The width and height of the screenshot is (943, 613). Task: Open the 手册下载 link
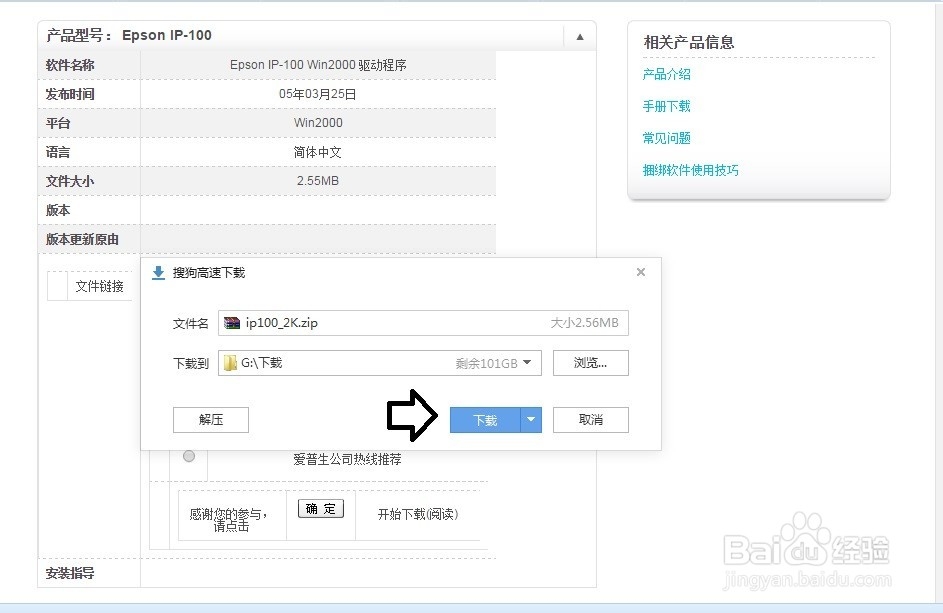(x=666, y=106)
